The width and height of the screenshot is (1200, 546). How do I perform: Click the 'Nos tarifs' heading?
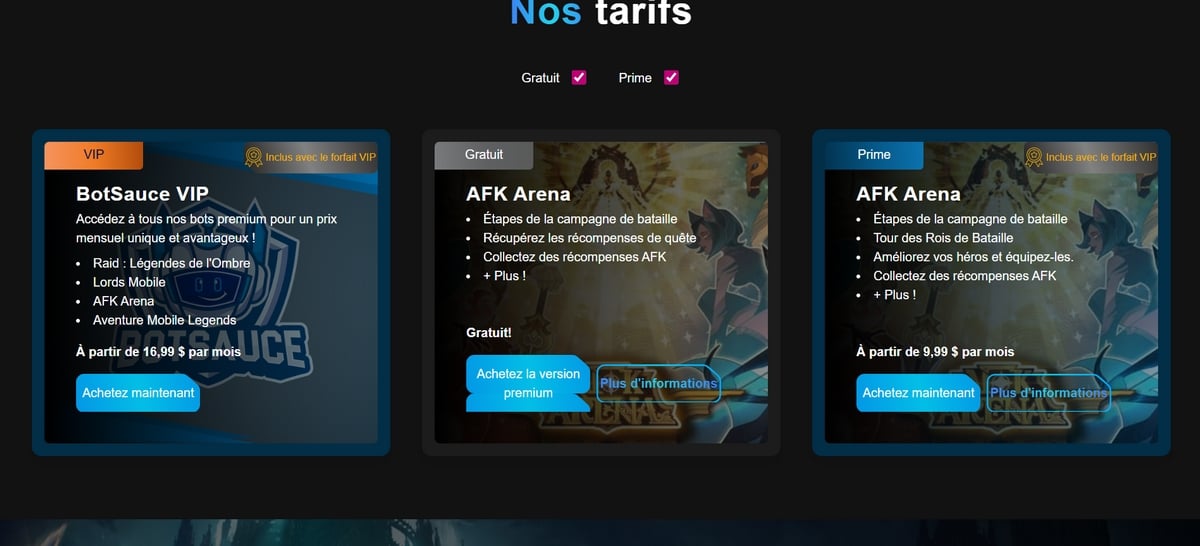[600, 12]
